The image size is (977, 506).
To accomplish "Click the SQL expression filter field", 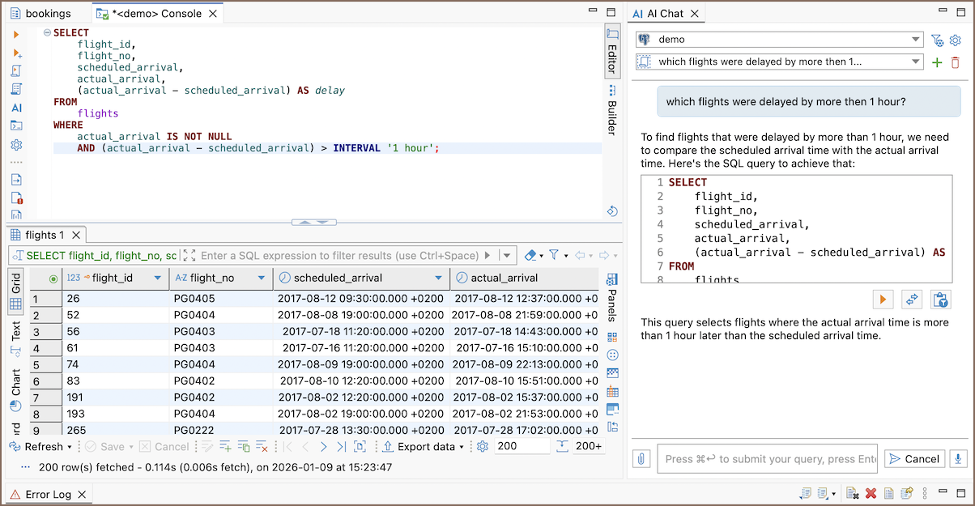I will click(340, 255).
